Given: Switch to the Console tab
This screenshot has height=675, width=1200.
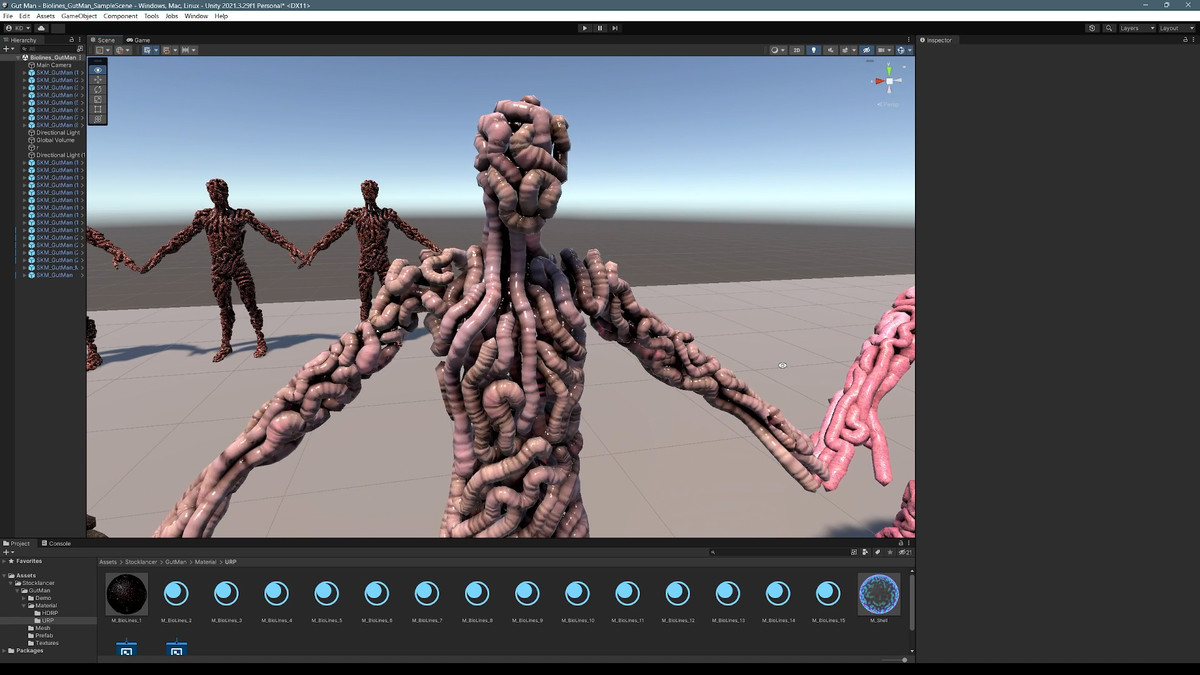Looking at the screenshot, I should click(x=58, y=543).
